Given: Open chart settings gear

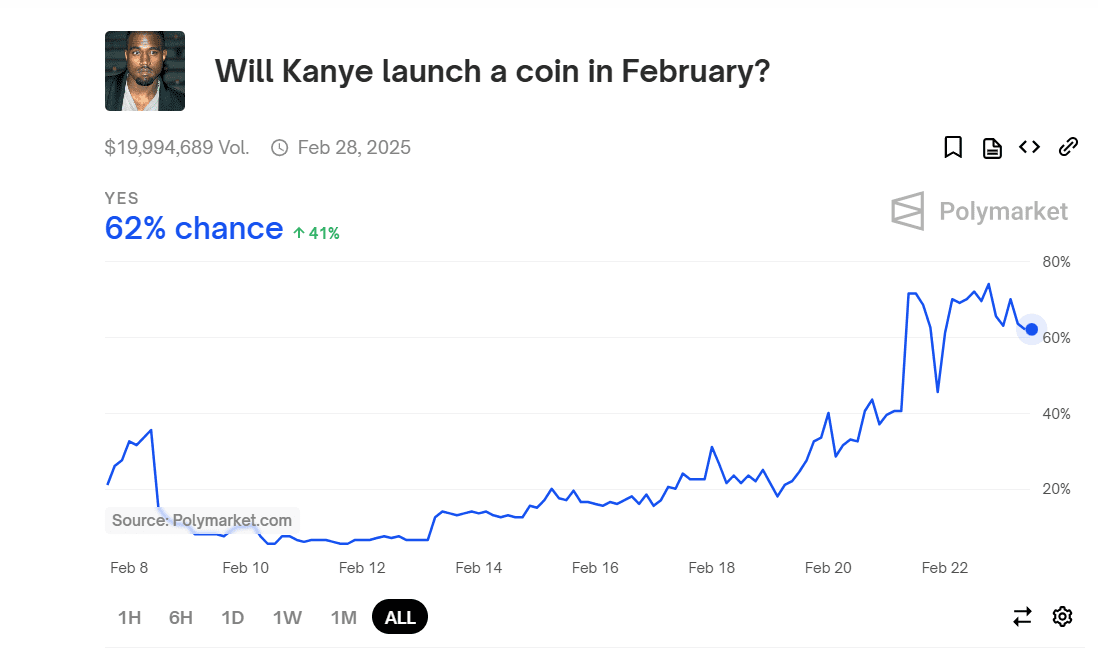Looking at the screenshot, I should 1061,617.
